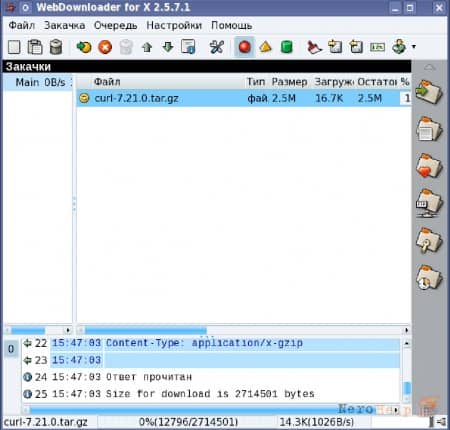Click the download list scroll right arrow
Image resolution: width=450 pixels, height=430 pixels.
point(407,330)
